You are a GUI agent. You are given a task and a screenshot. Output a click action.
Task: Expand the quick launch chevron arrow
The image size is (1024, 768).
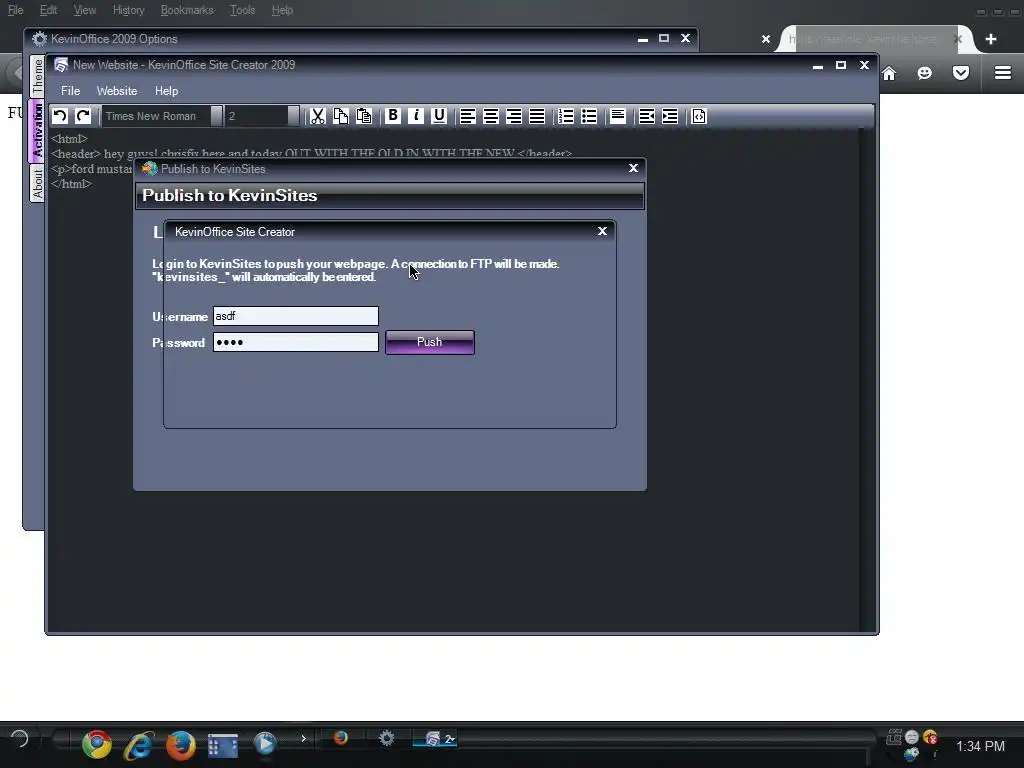point(303,739)
